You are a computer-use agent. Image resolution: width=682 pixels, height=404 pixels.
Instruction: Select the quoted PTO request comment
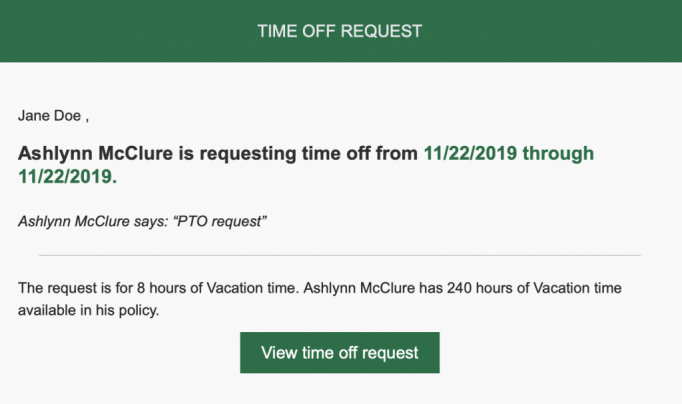click(x=220, y=221)
